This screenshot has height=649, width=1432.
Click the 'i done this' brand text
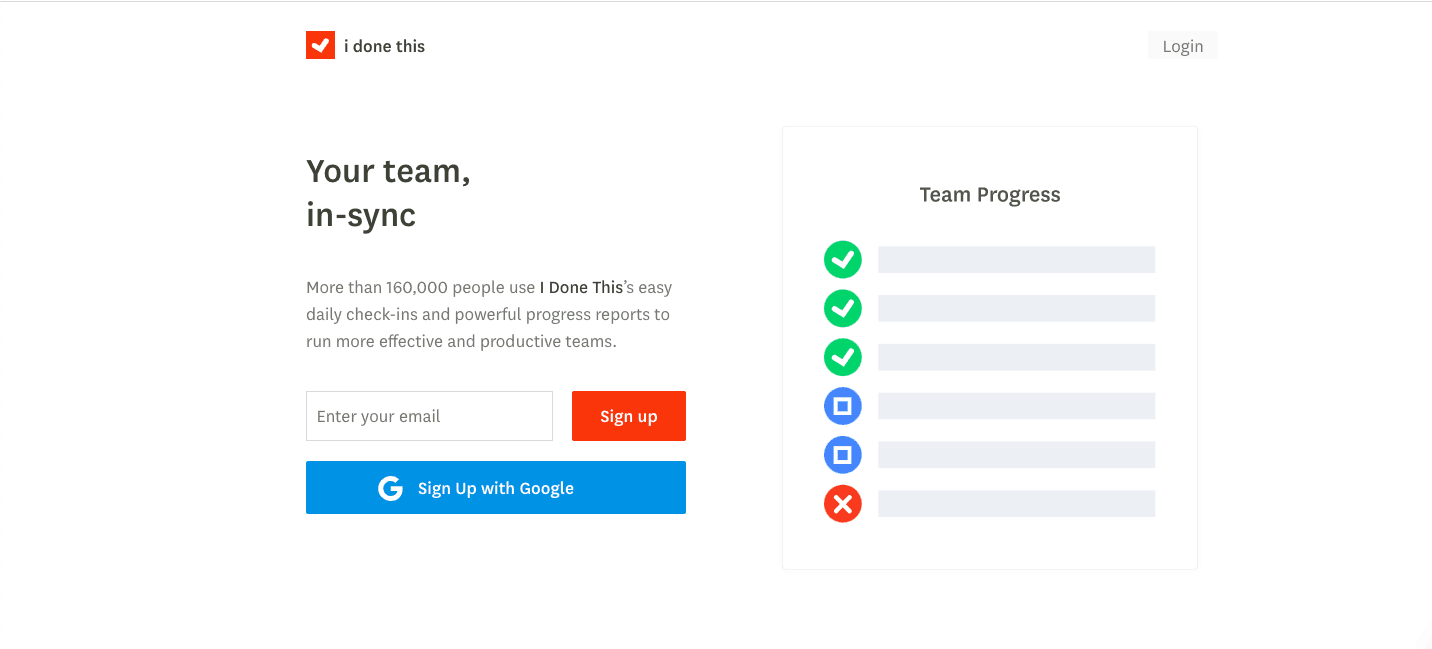coord(384,46)
